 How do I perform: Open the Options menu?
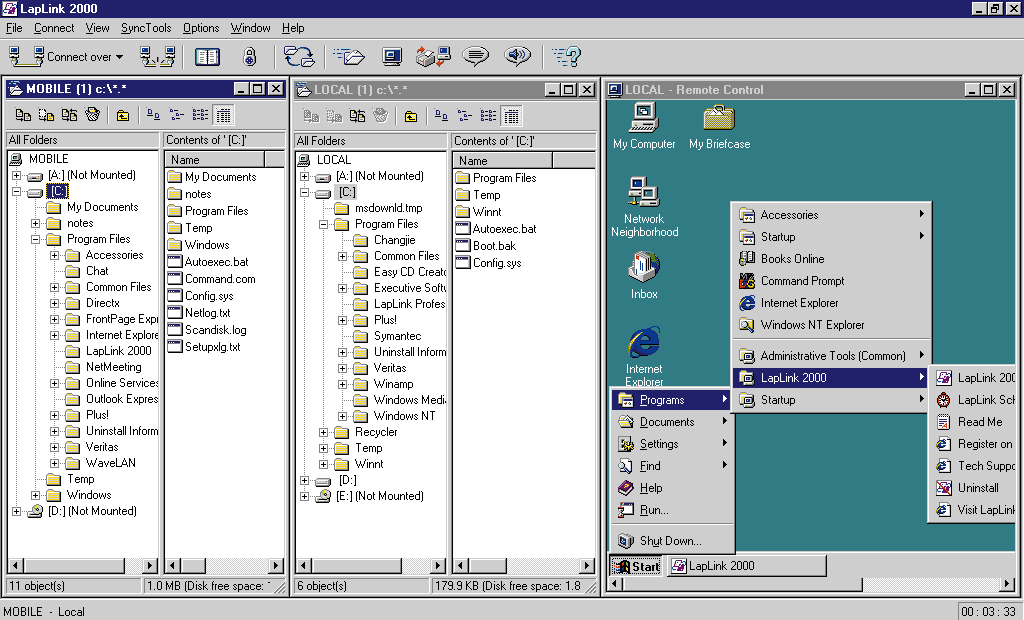tap(201, 28)
